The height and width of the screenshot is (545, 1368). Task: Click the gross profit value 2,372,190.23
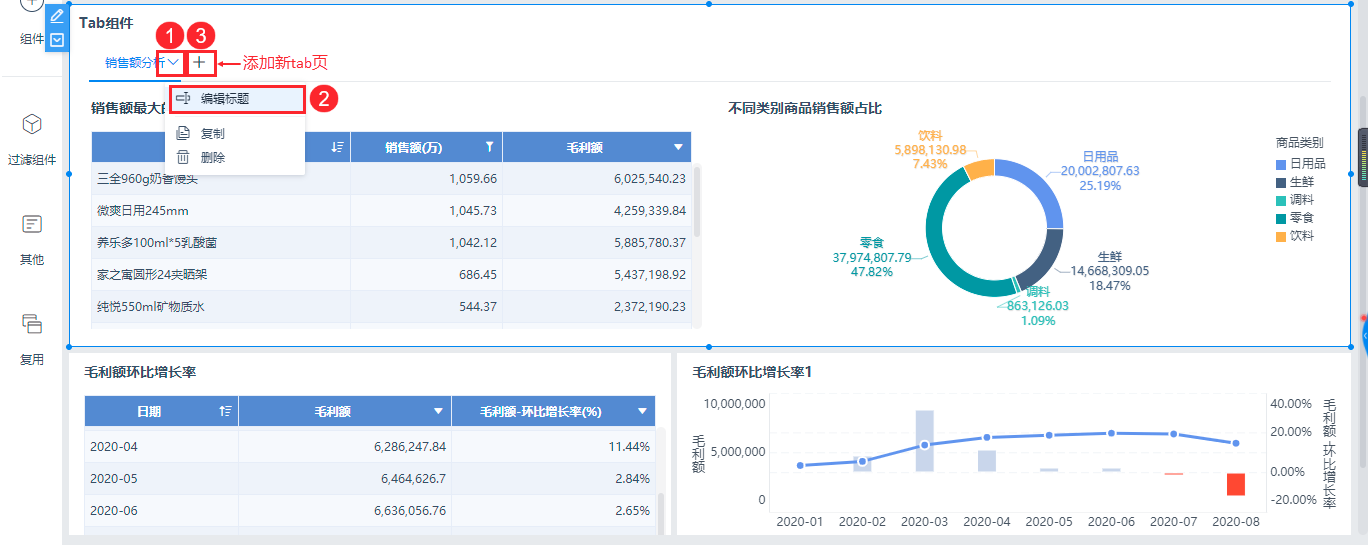point(650,307)
